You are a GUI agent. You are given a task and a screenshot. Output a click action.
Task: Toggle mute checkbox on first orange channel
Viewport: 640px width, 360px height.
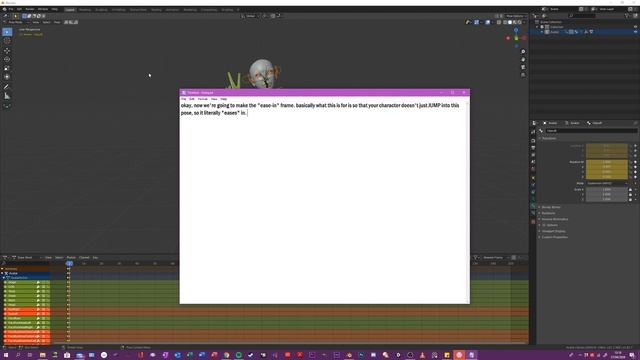coord(43,309)
